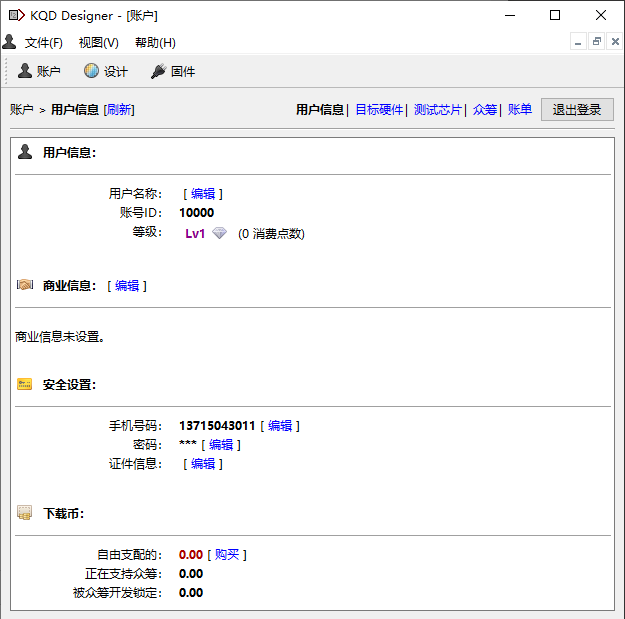Close the inner 账户 document window
Screen dimensions: 625x619
[x=615, y=41]
